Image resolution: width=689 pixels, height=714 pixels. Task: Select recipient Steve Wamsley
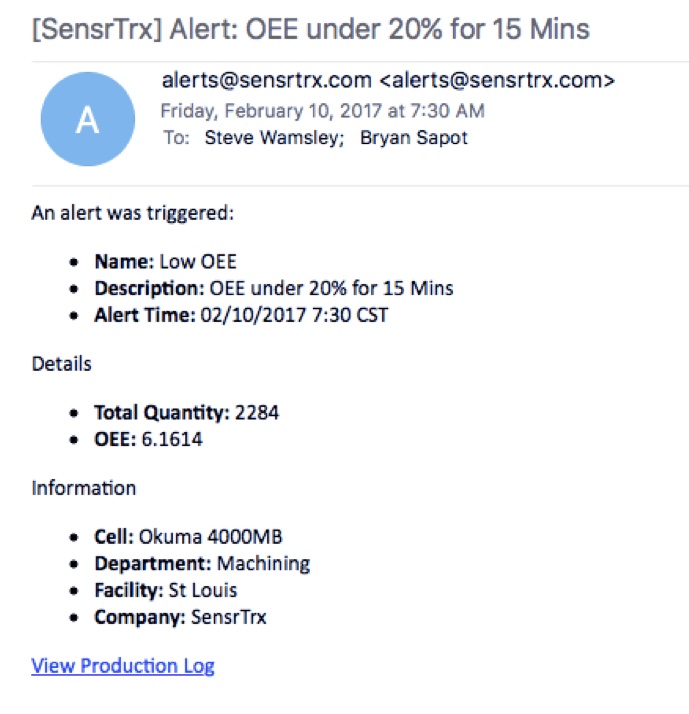tap(269, 138)
